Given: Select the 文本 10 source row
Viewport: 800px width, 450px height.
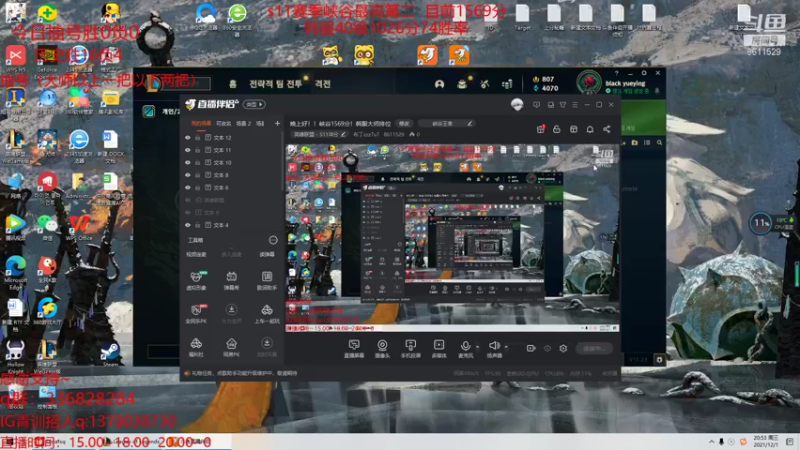Looking at the screenshot, I should 232,162.
